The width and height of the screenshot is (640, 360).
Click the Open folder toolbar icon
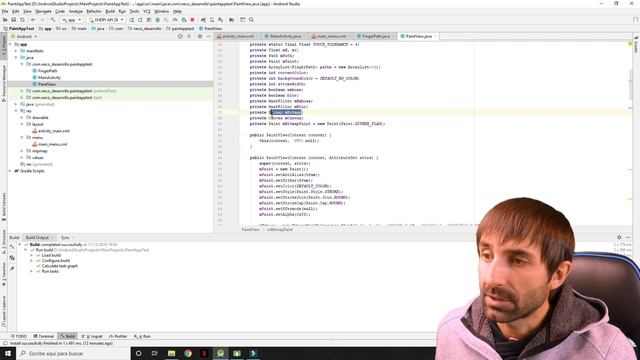[5, 20]
